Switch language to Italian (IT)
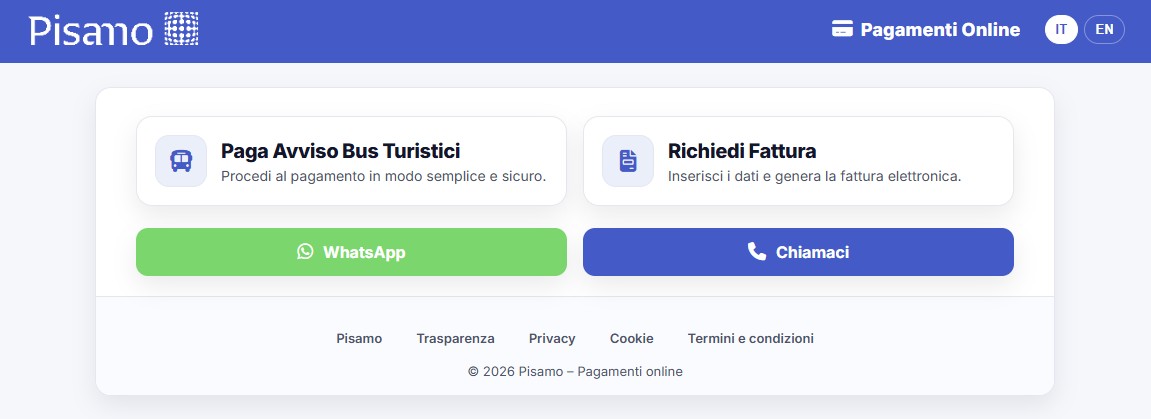Viewport: 1151px width, 419px height. [x=1061, y=30]
